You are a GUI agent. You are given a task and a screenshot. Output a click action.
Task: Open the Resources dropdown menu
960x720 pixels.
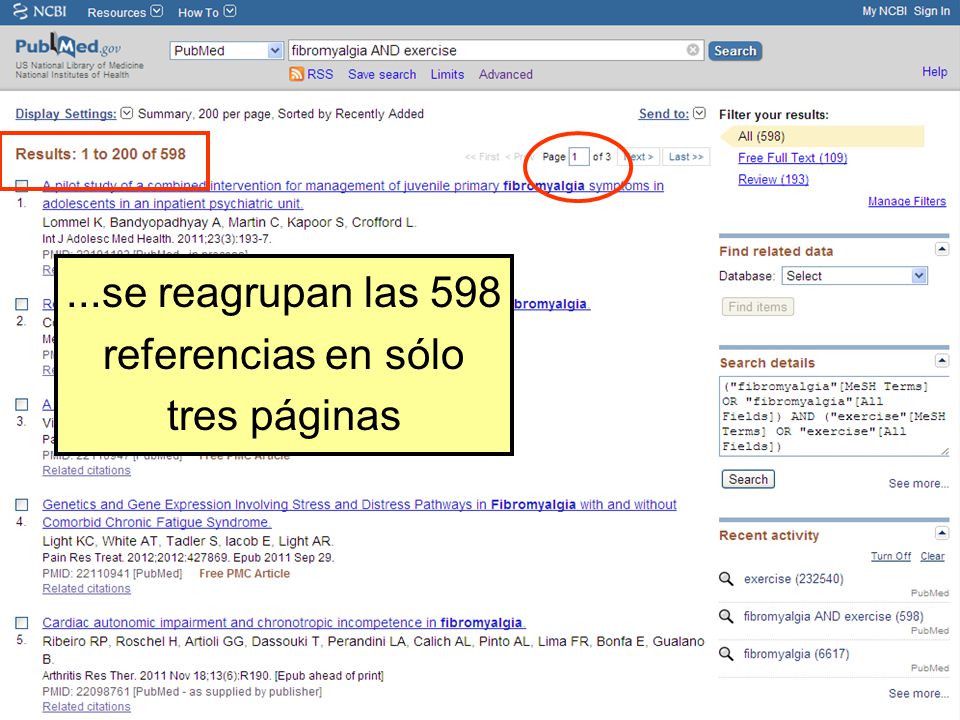[125, 12]
